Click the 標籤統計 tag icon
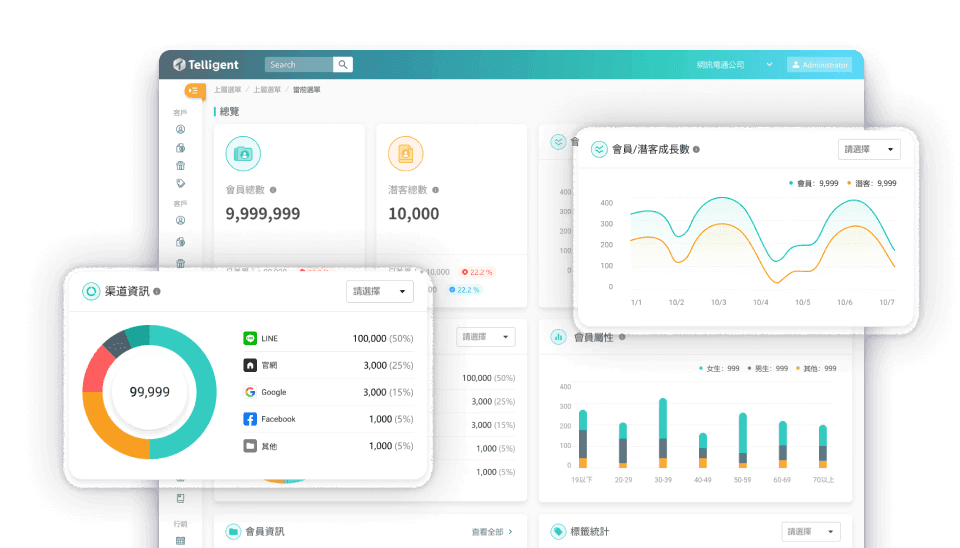The width and height of the screenshot is (960, 548). (558, 531)
